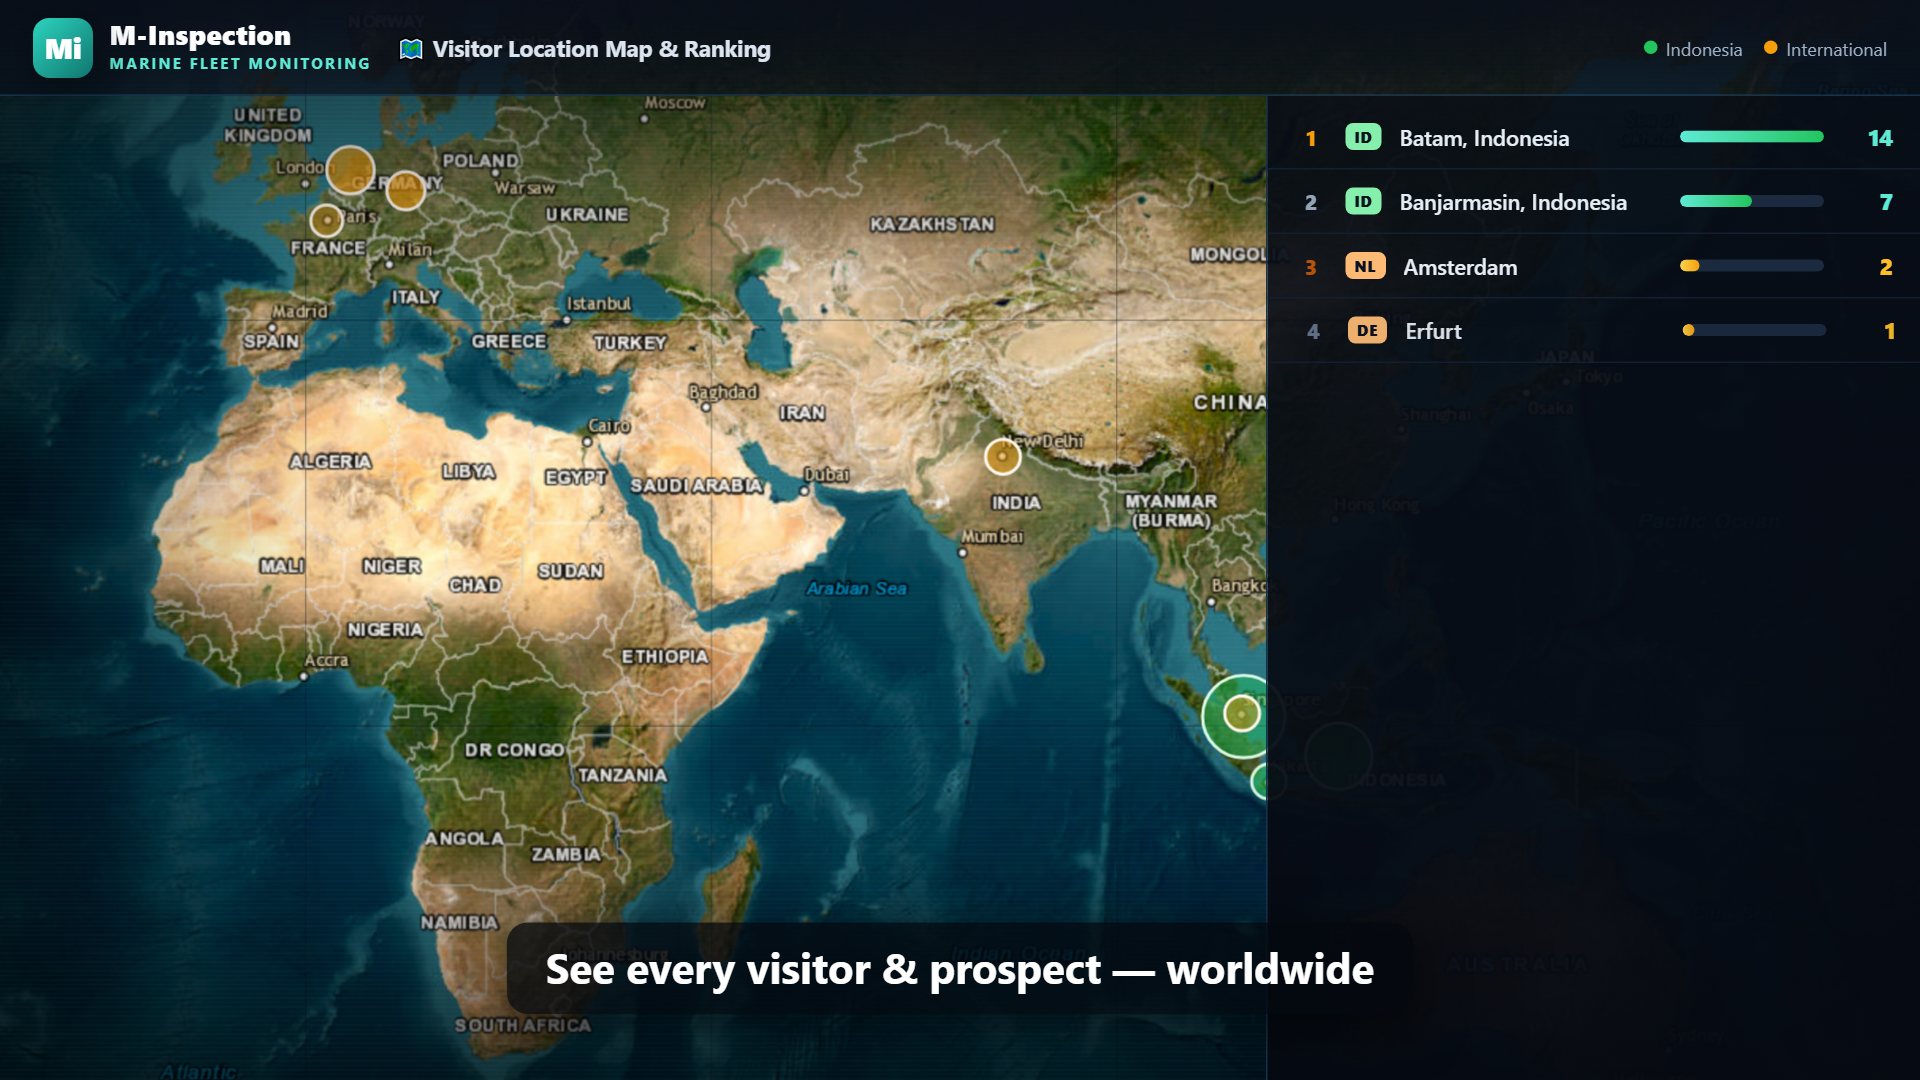Click the See every visitor caption banner

pos(959,969)
